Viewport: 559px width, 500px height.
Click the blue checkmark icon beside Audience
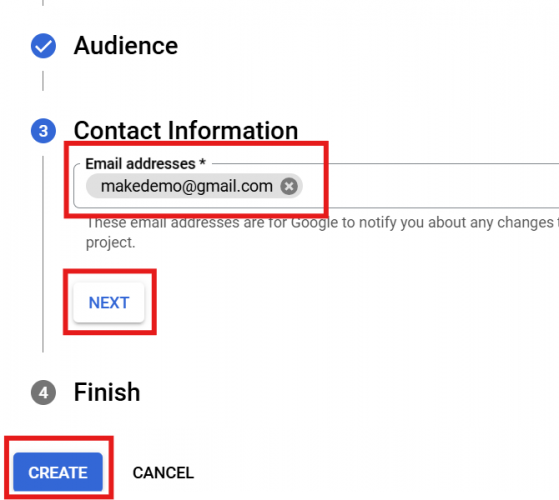coord(43,46)
